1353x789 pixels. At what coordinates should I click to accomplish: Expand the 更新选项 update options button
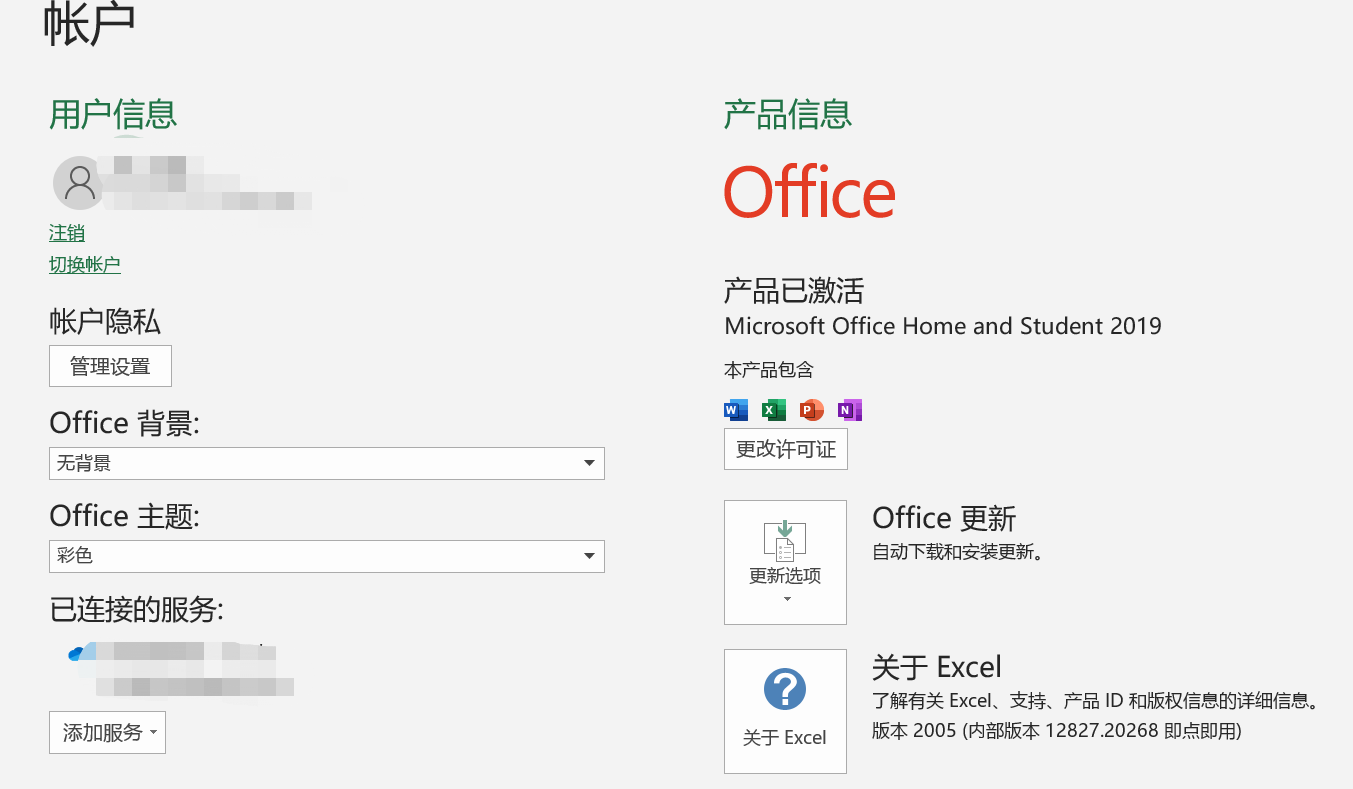(785, 563)
